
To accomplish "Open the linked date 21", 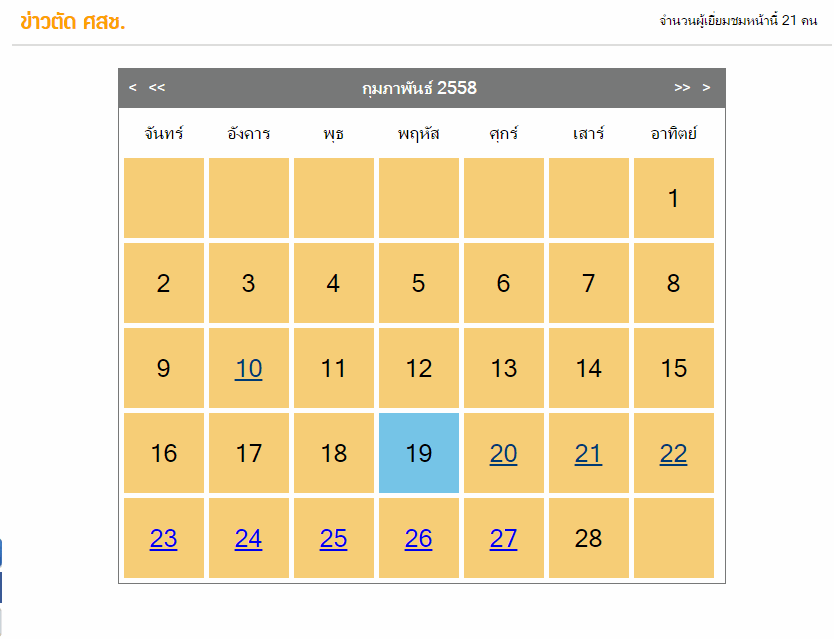I will pyautogui.click(x=588, y=454).
